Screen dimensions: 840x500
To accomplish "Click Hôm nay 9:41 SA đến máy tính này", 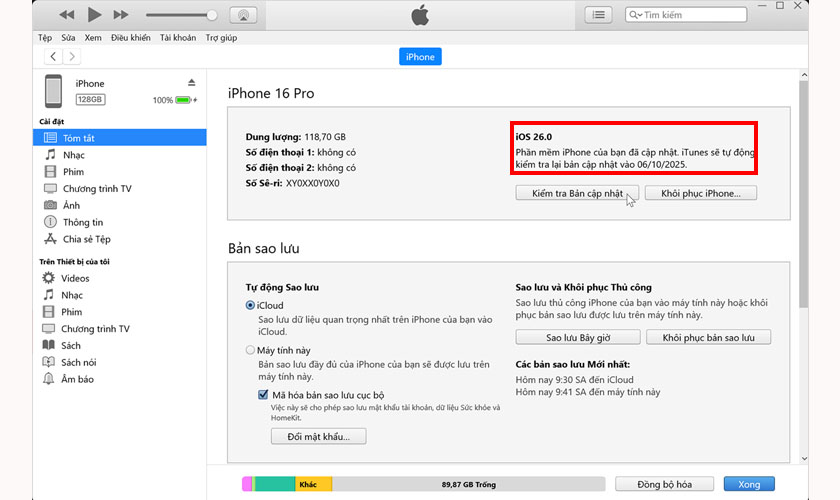I will tap(588, 392).
